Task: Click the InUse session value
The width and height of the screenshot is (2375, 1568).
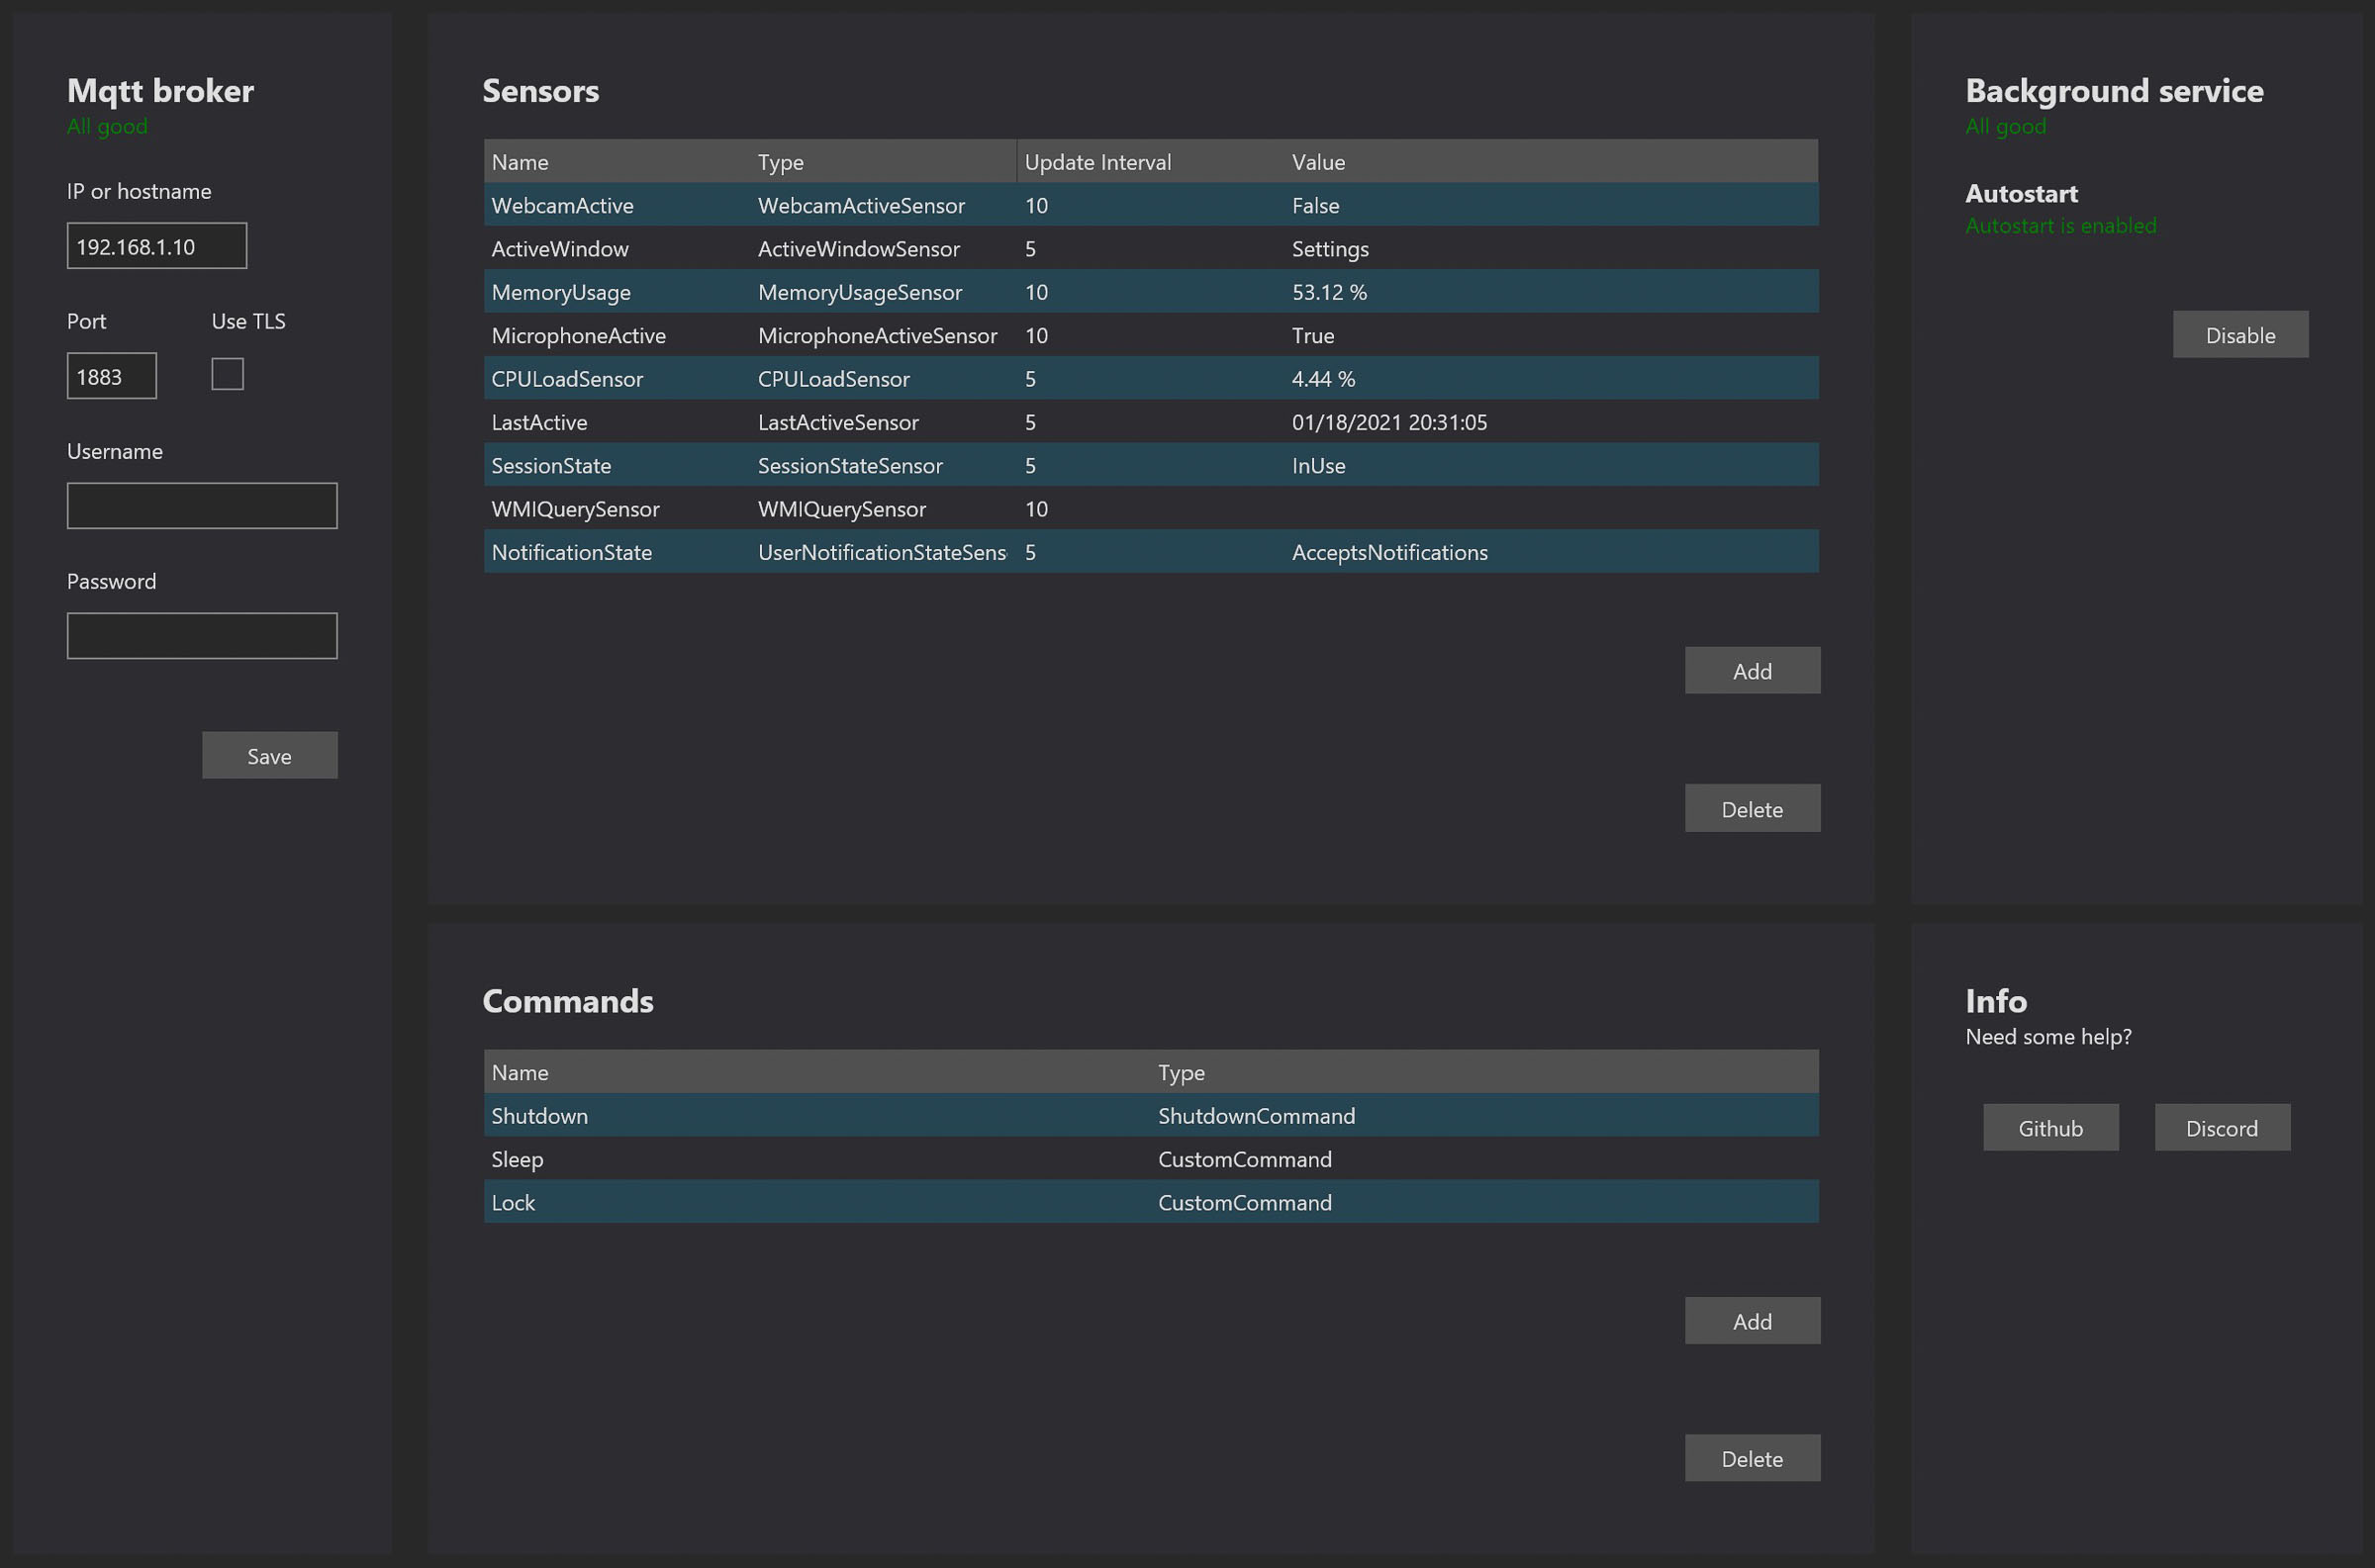Action: [x=1318, y=466]
